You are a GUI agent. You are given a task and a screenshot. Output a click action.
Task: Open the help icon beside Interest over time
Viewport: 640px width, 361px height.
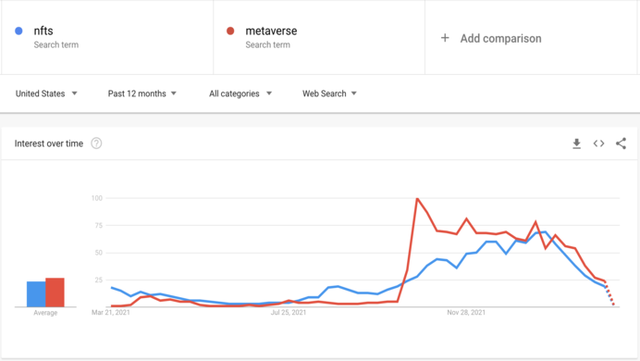[96, 143]
